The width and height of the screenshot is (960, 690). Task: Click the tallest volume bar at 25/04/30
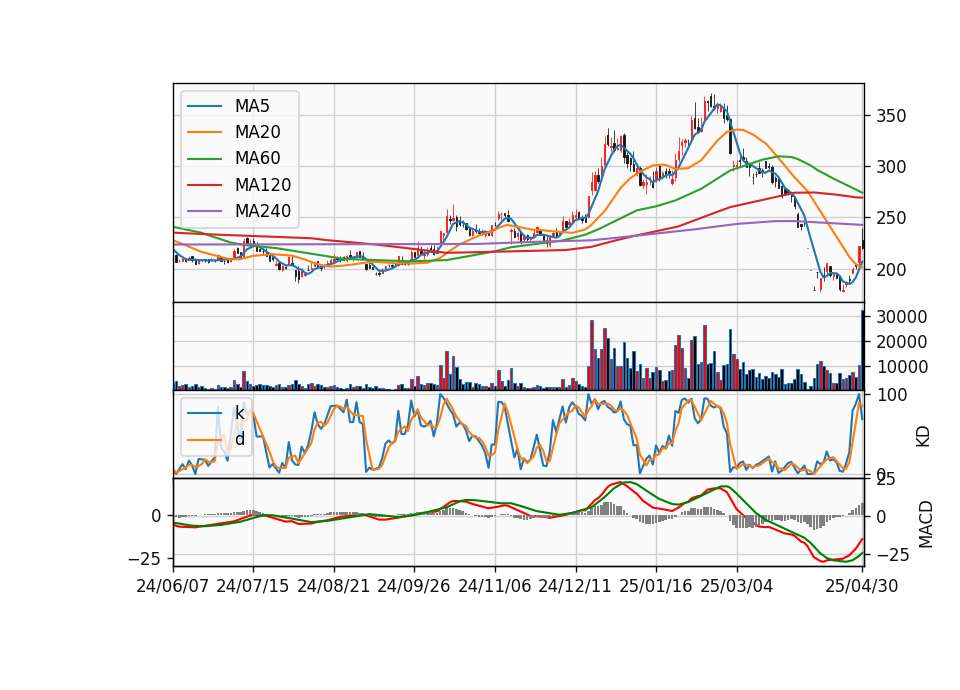coord(863,350)
